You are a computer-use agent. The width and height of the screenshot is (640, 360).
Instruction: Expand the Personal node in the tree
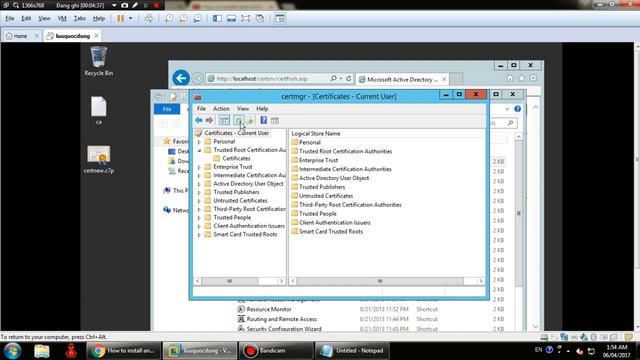(x=199, y=142)
